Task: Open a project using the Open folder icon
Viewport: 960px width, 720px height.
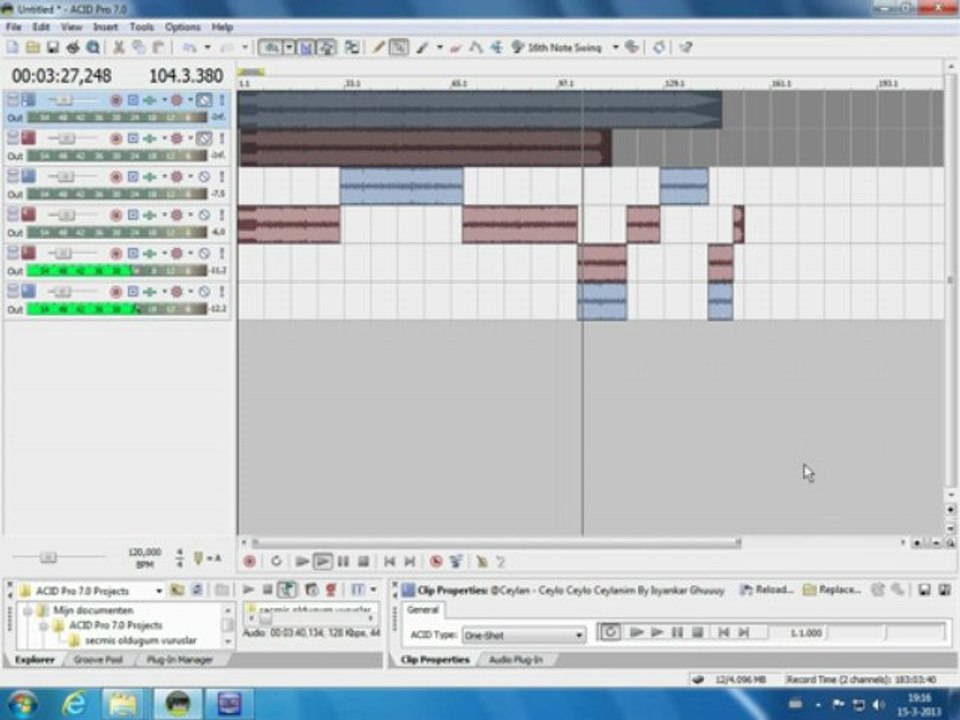Action: (x=33, y=47)
